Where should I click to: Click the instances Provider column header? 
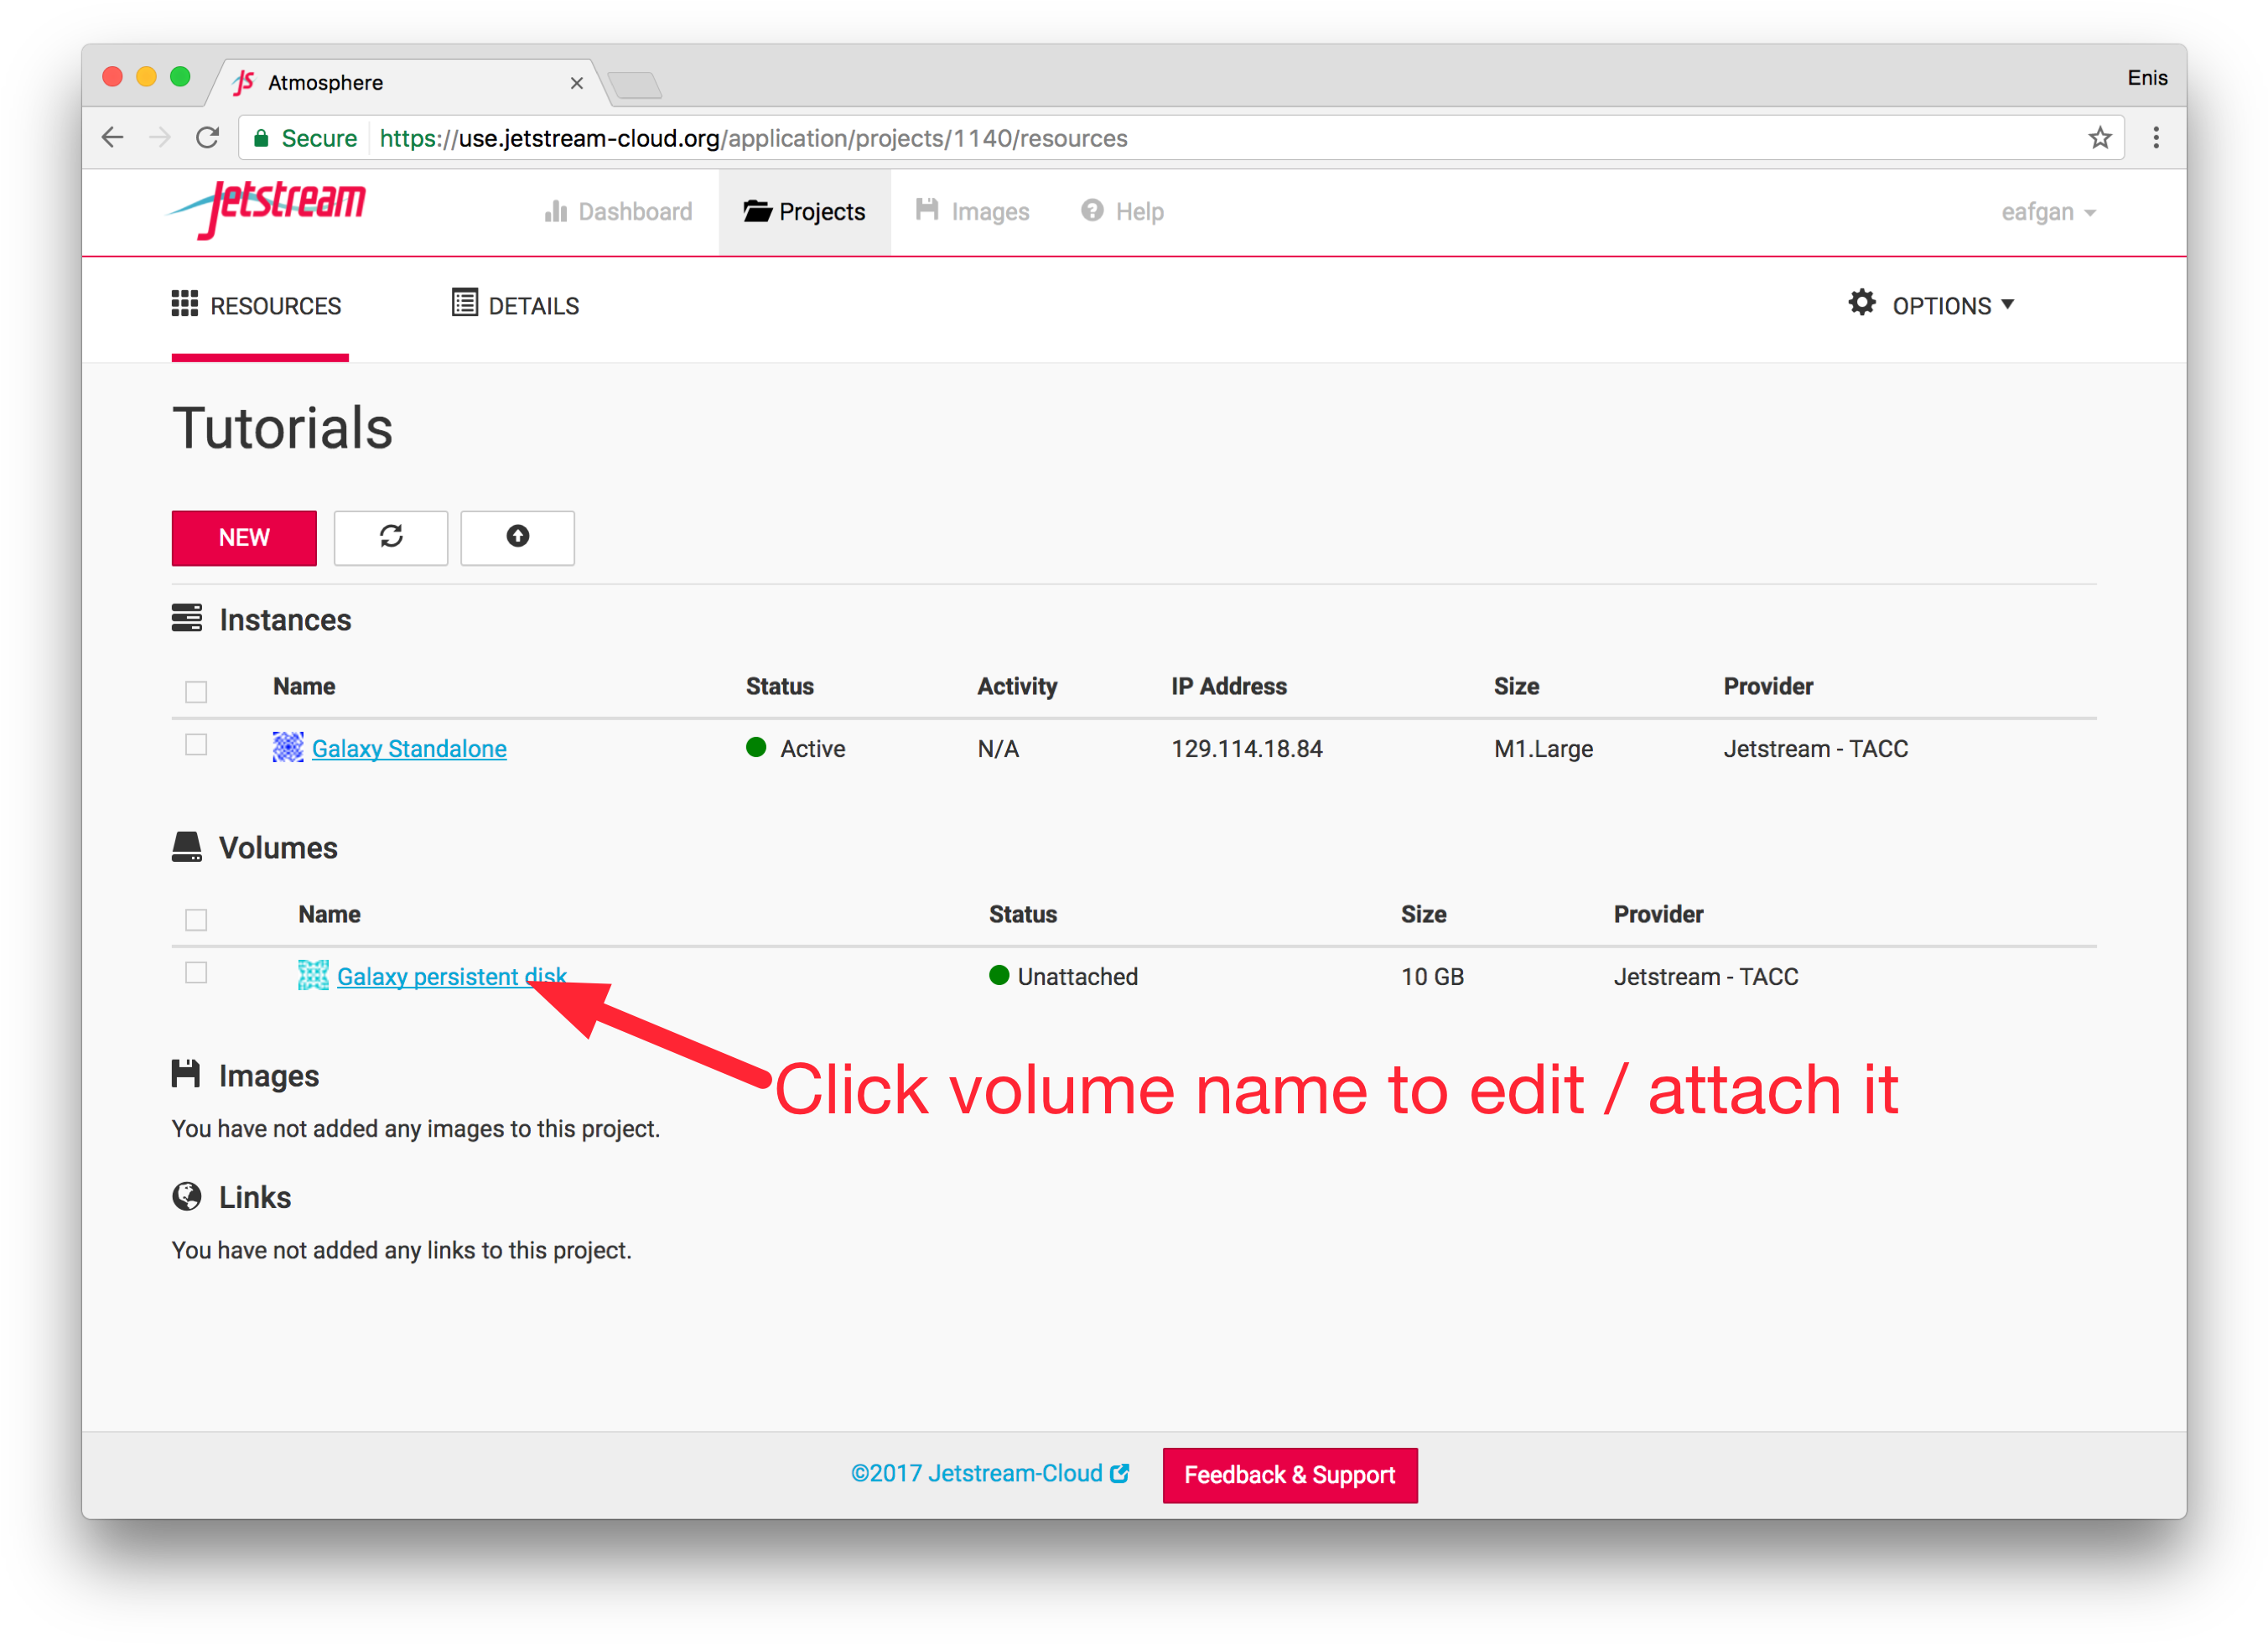1768,686
